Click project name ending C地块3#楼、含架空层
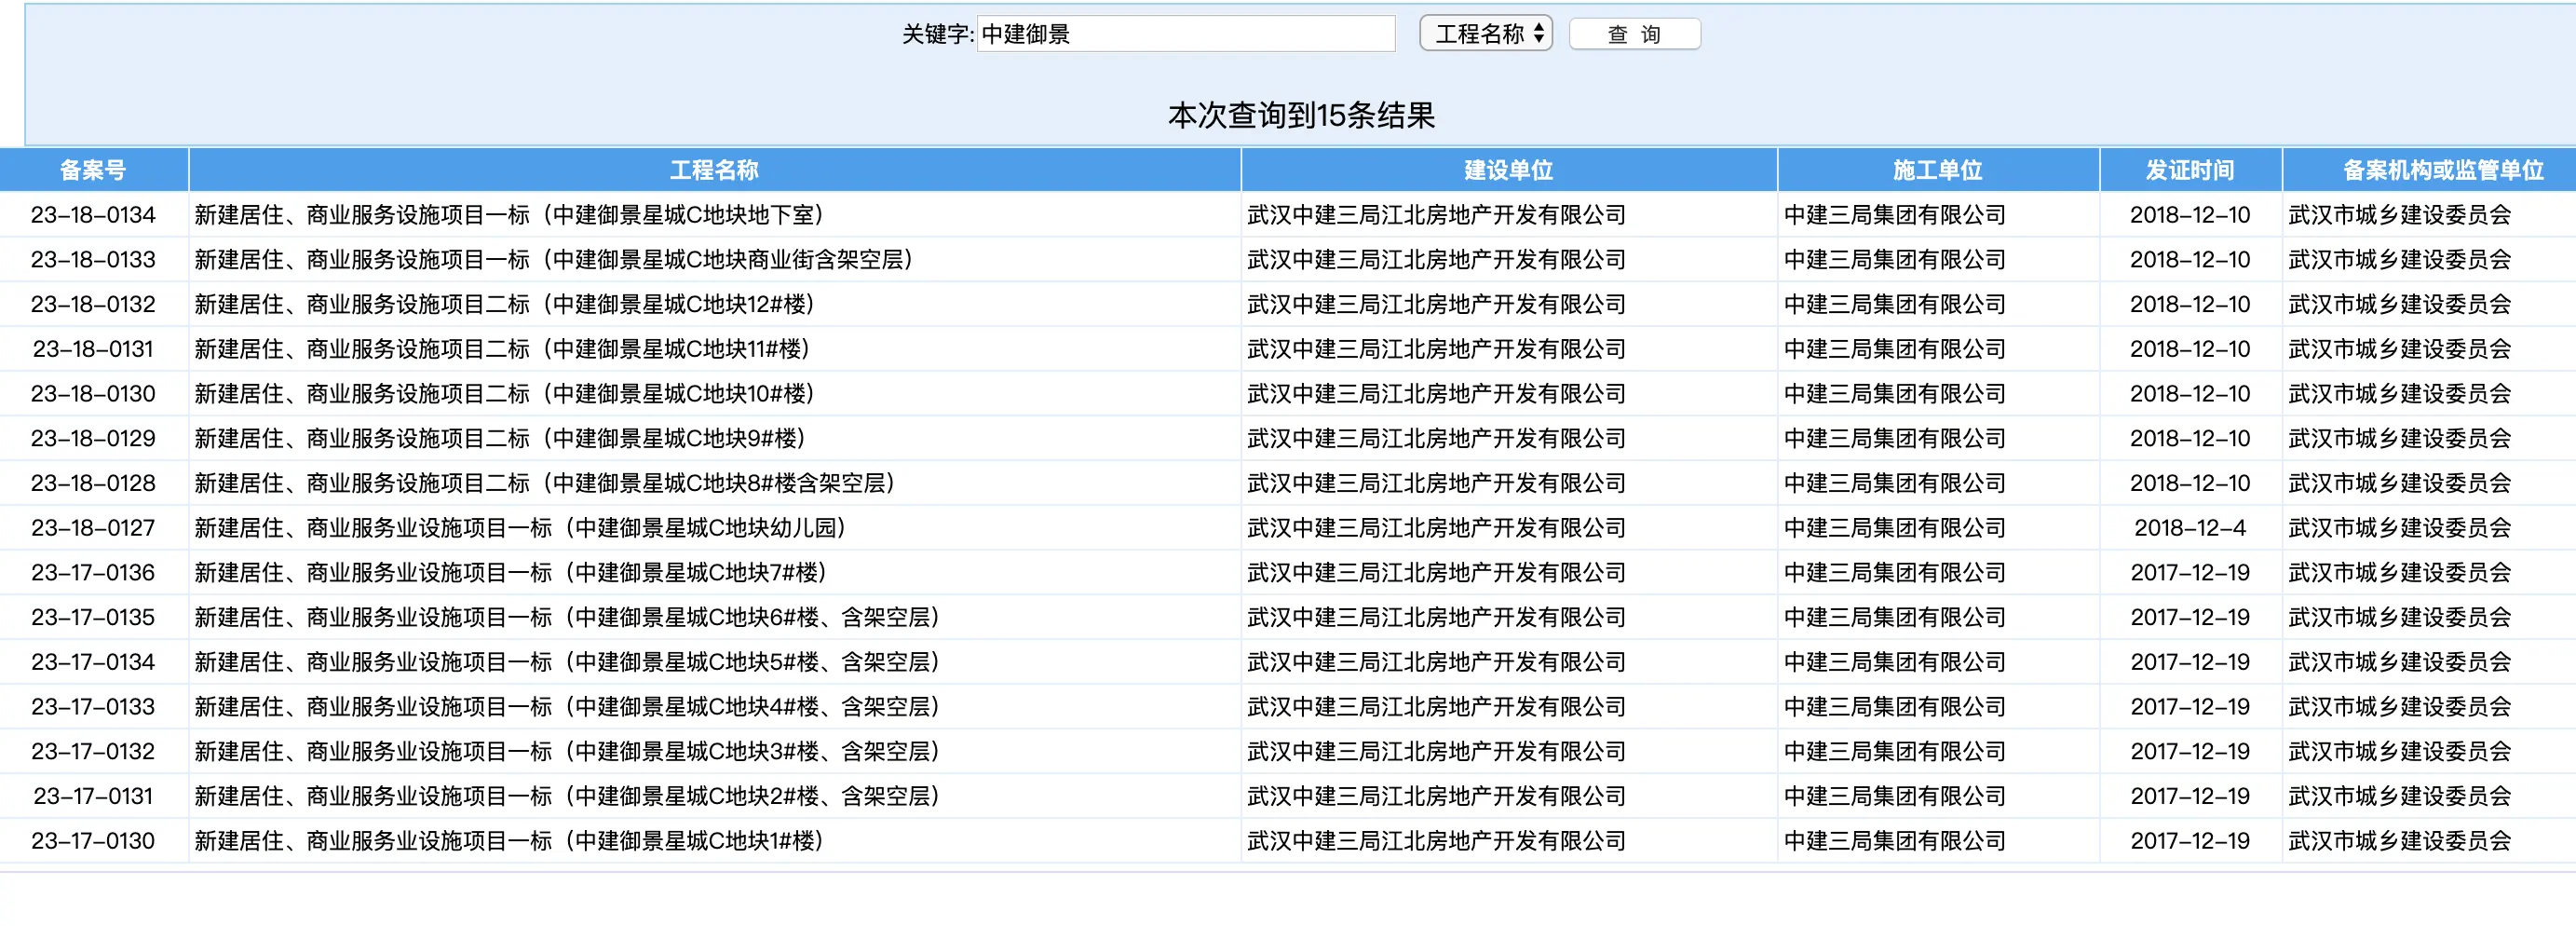The image size is (2576, 926). click(570, 751)
